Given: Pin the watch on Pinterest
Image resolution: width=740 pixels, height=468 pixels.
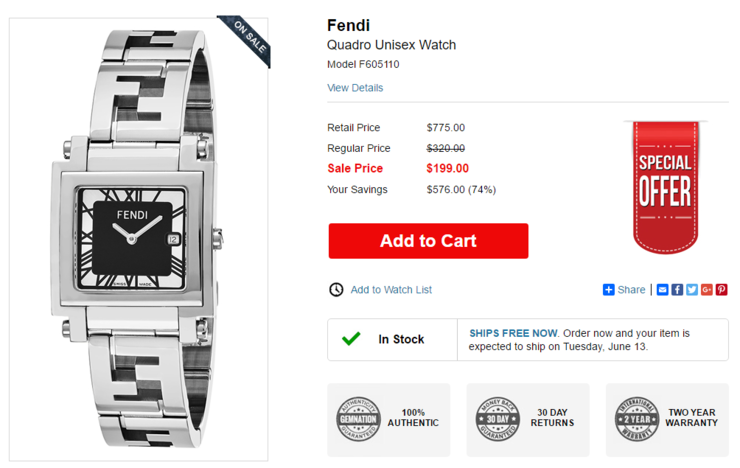Looking at the screenshot, I should coord(721,290).
